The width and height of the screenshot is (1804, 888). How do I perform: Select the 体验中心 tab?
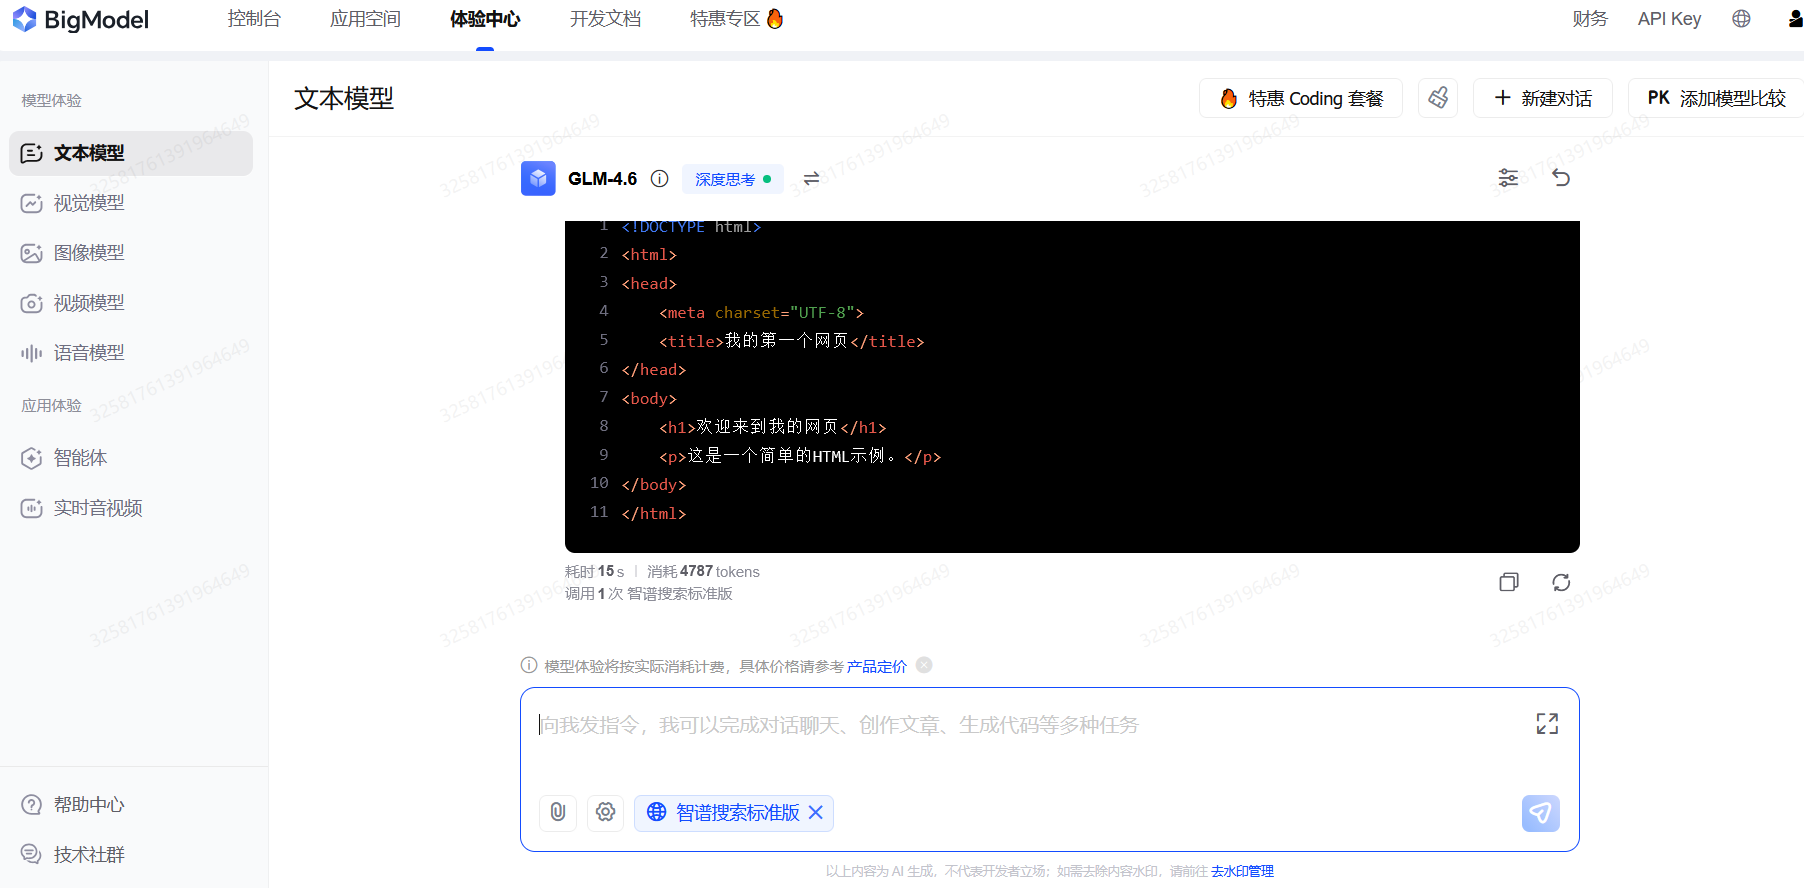[x=485, y=19]
